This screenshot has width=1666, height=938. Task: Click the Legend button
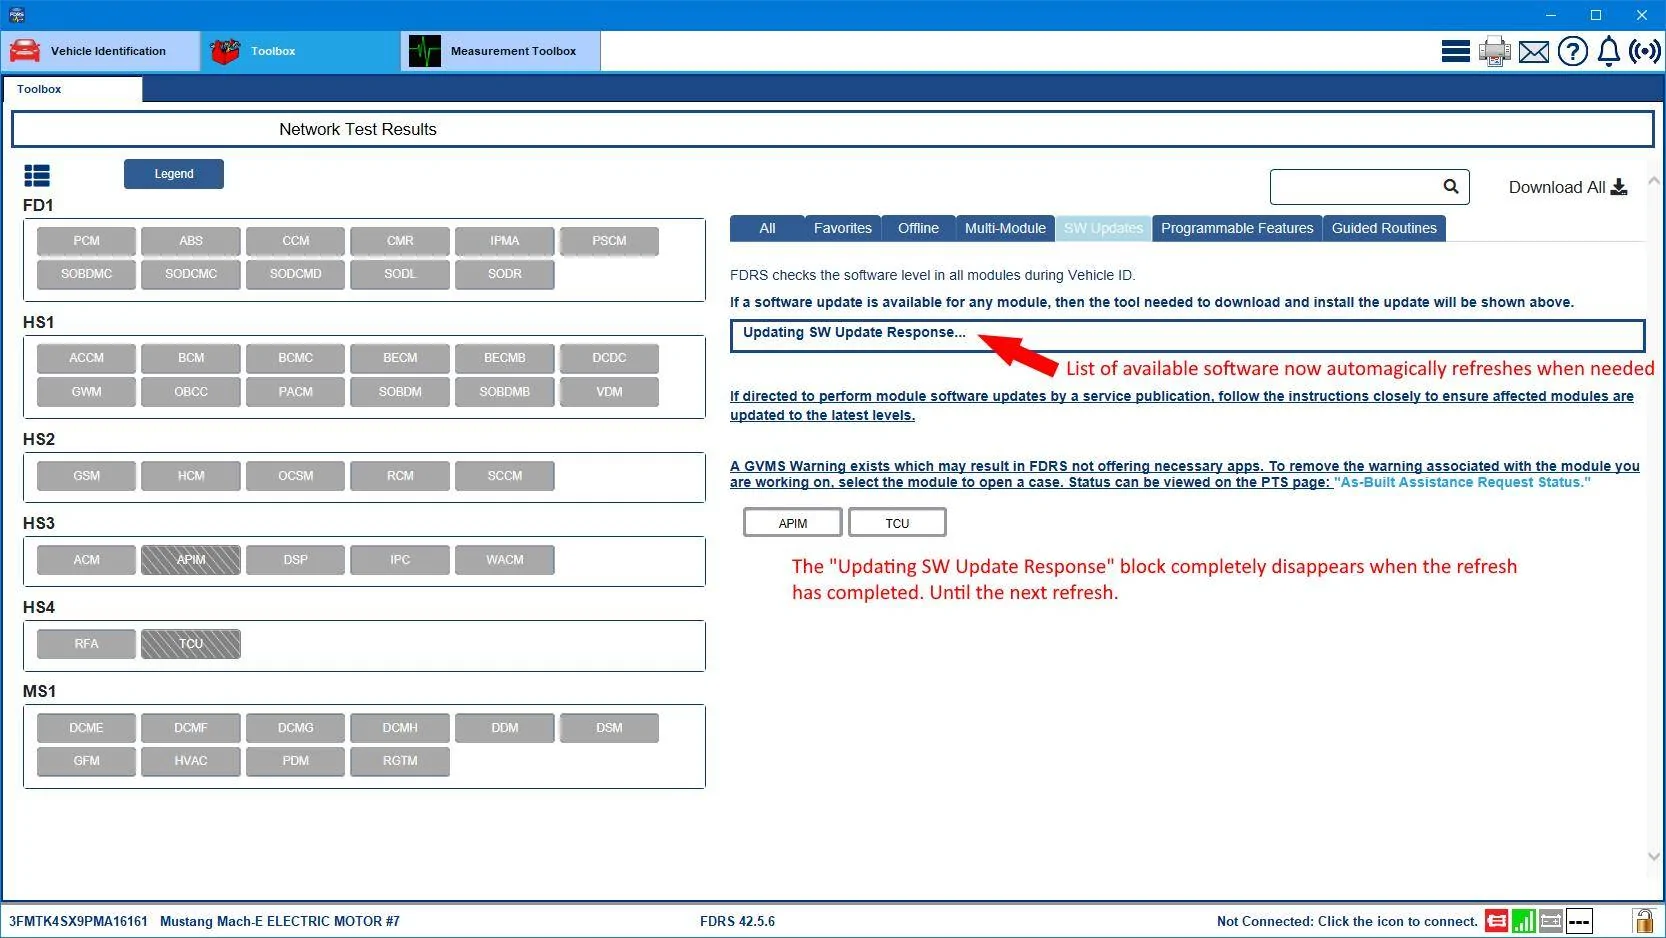coord(174,174)
